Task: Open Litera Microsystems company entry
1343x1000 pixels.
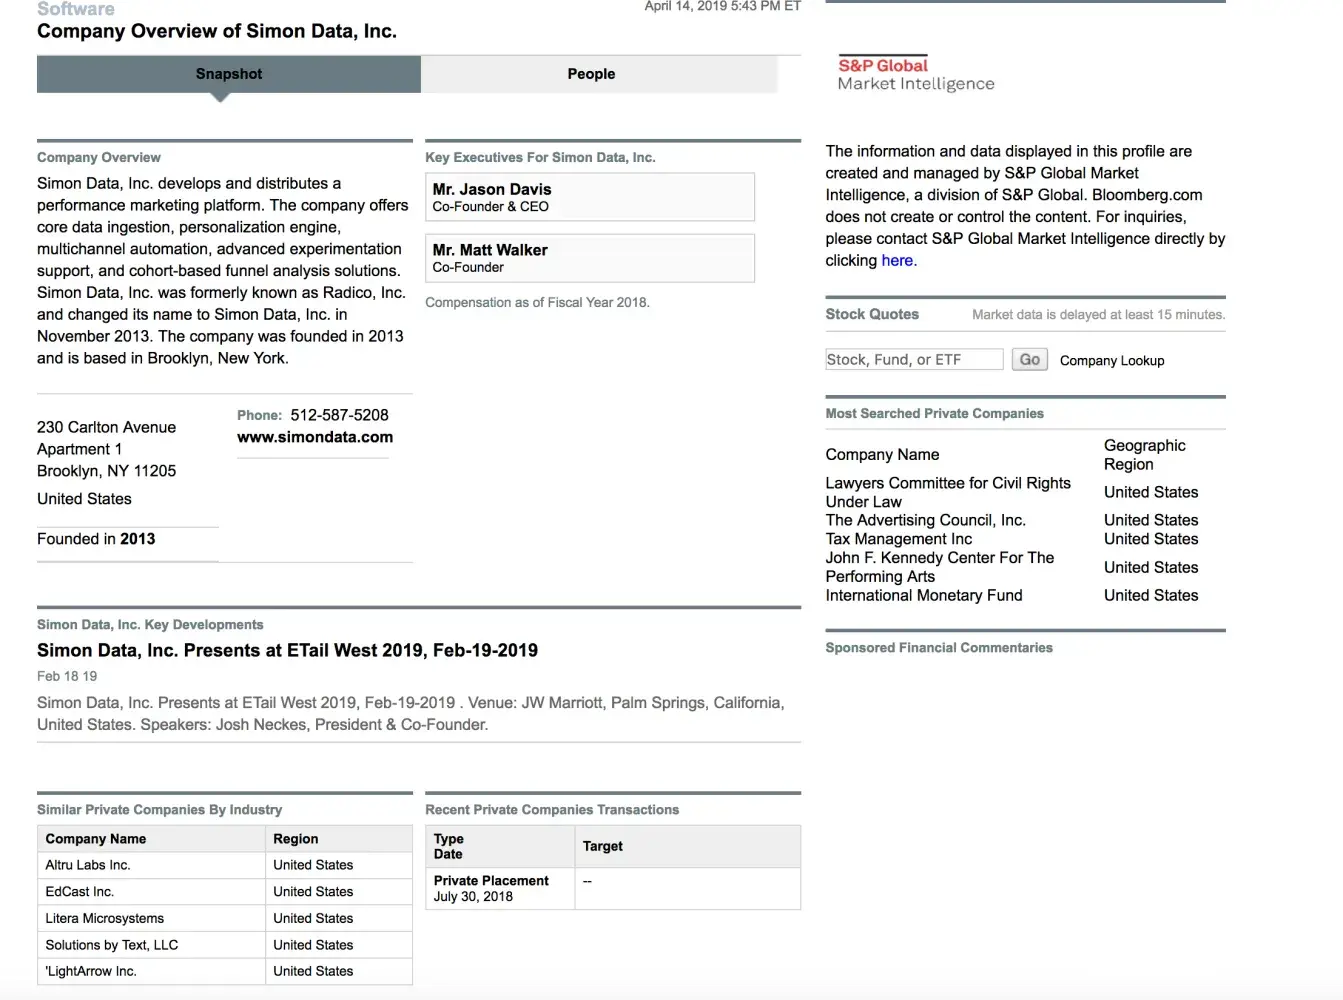Action: pos(104,918)
